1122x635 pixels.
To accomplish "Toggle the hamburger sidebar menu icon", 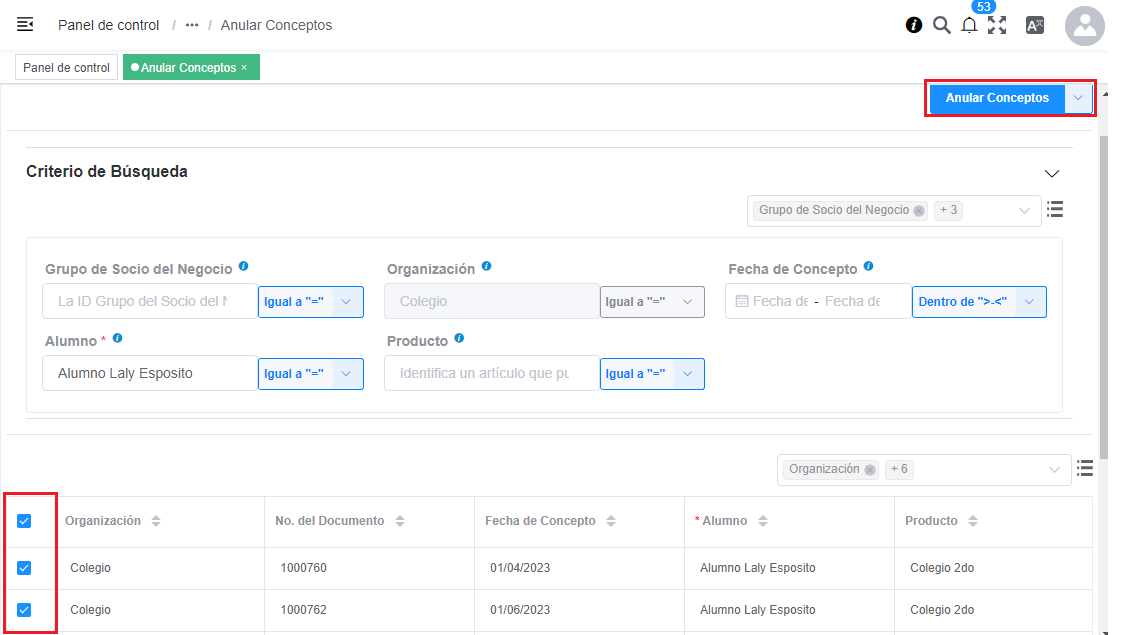I will pos(25,25).
